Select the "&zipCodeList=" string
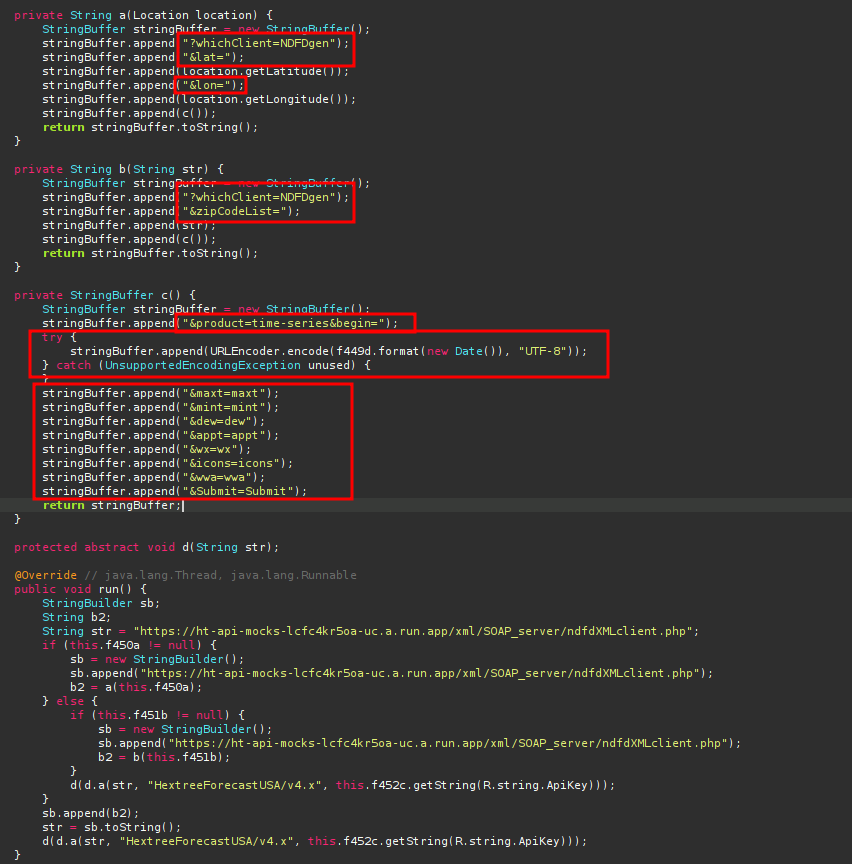Screen dimensions: 852x864 click(241, 211)
